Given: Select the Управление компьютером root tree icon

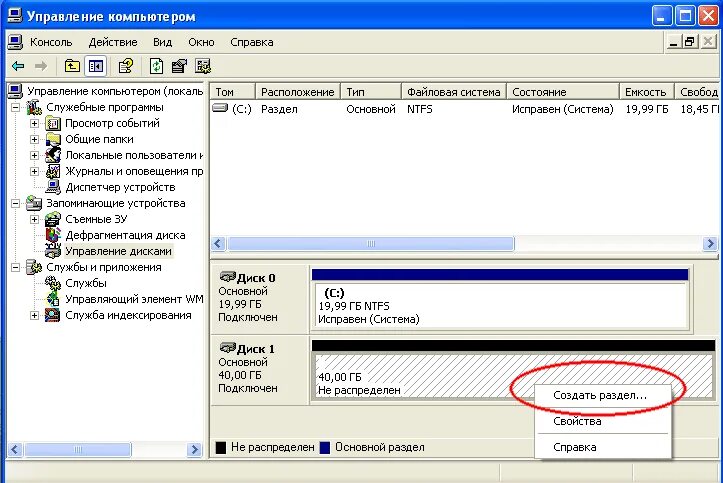Looking at the screenshot, I should tap(15, 91).
